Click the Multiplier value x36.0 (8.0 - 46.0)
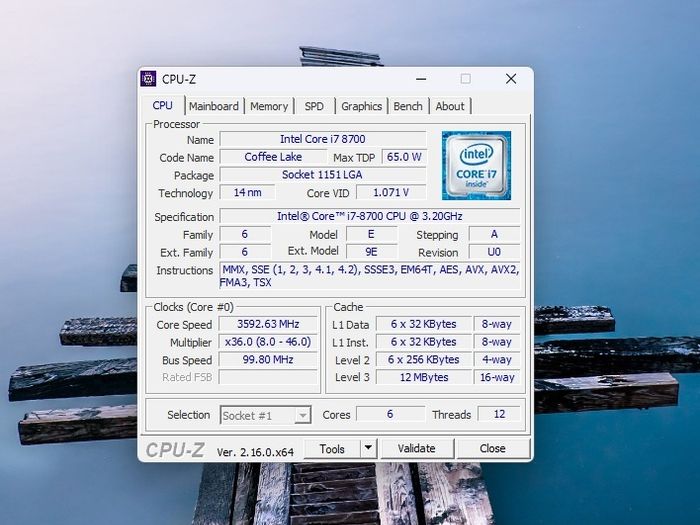 click(268, 342)
